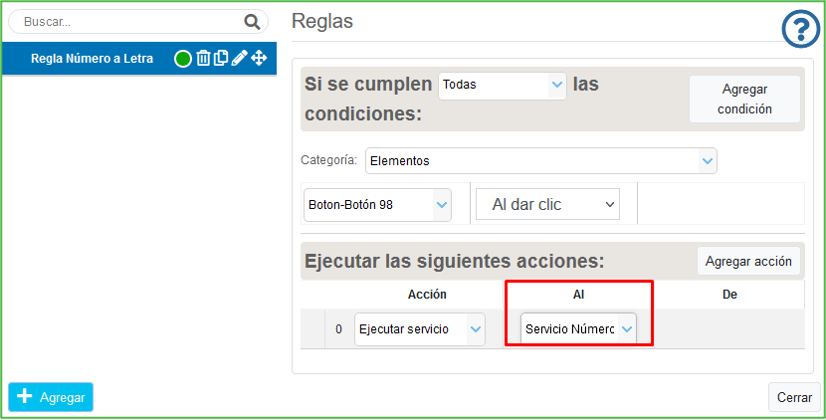Click the move arrows icon on rule

[x=259, y=59]
